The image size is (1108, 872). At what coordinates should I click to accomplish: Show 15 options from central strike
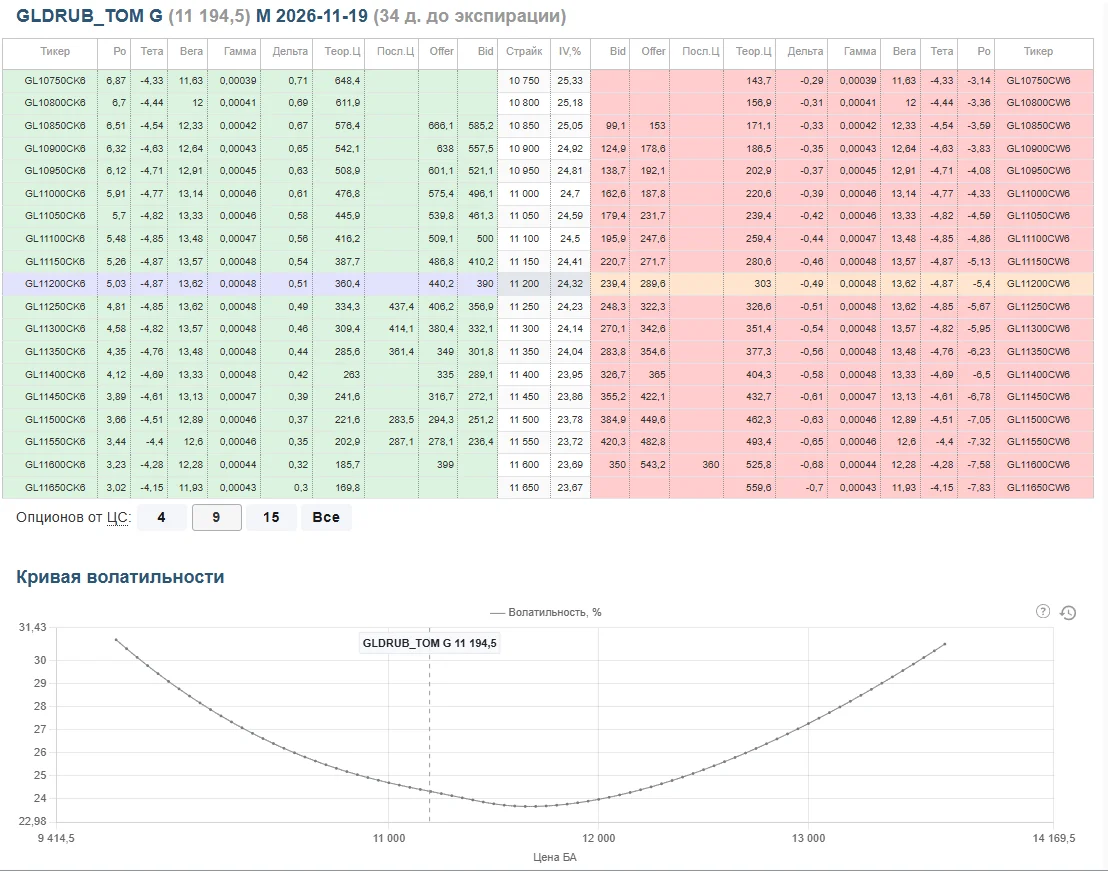[x=271, y=517]
